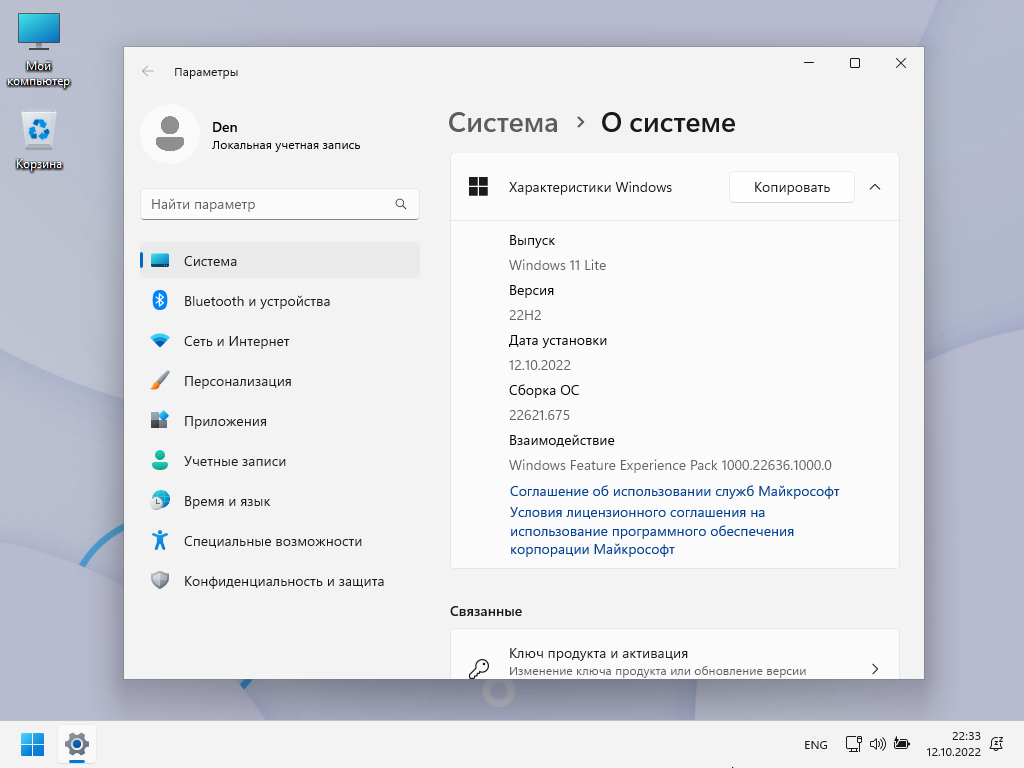
Task: Select Система in the sidebar
Action: click(210, 261)
